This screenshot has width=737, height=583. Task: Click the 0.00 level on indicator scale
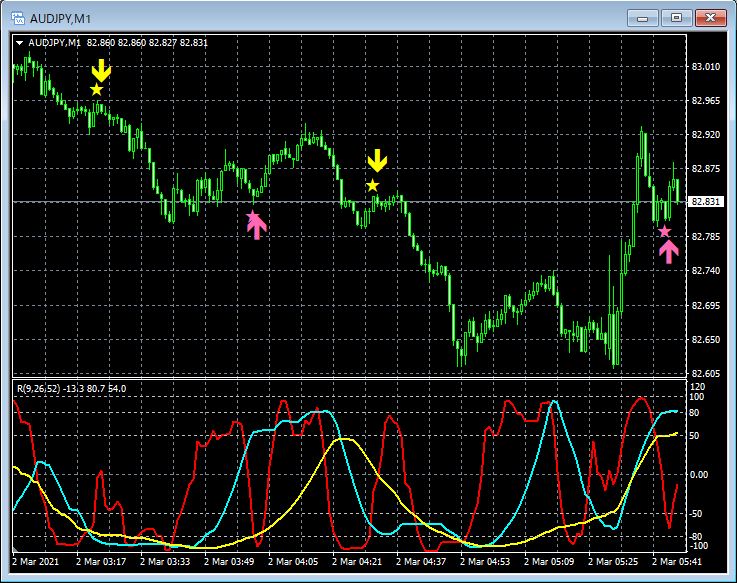(699, 475)
